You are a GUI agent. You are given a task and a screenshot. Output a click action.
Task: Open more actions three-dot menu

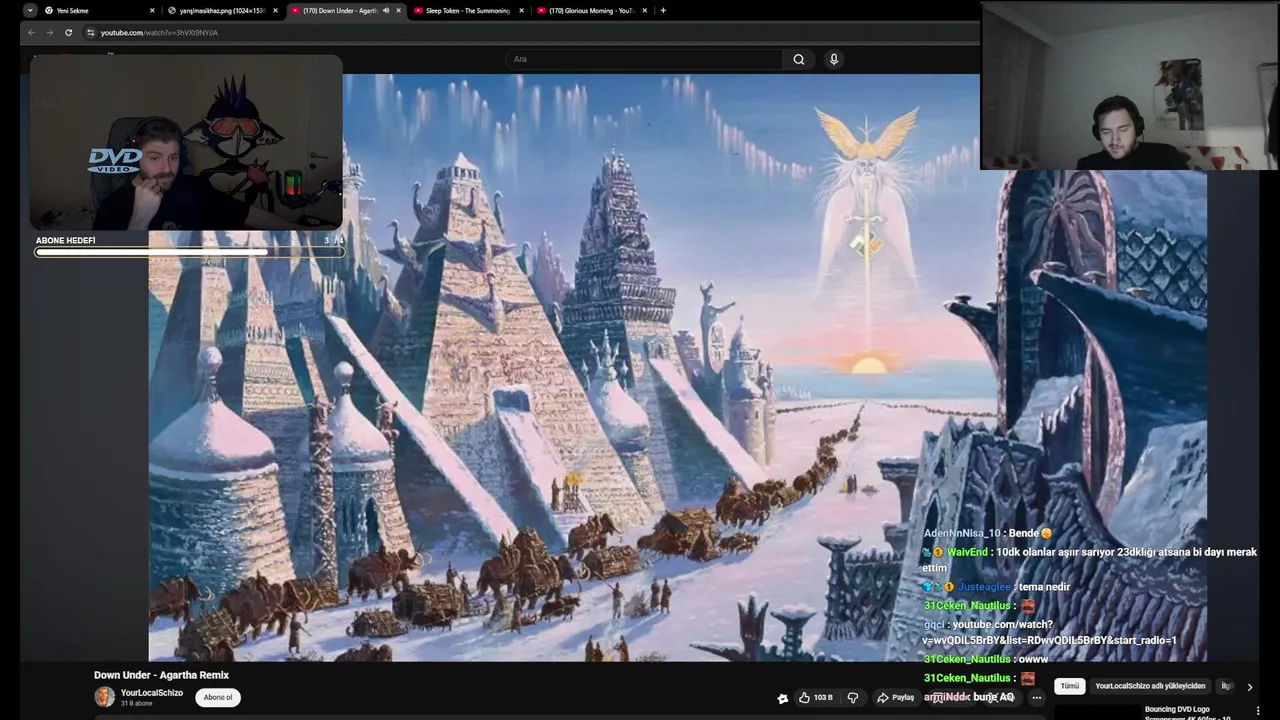point(1036,697)
